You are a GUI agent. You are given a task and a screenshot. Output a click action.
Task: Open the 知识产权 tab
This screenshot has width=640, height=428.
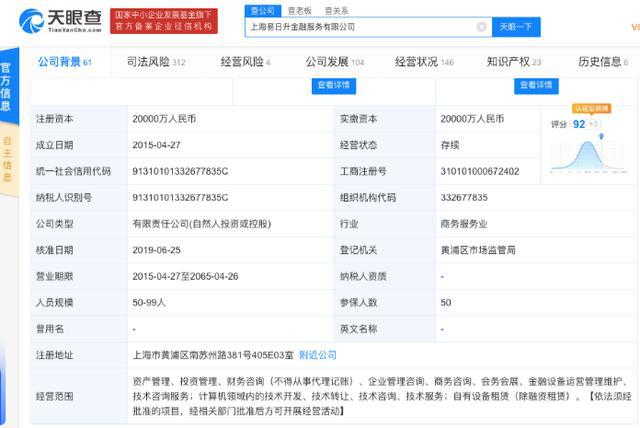coord(513,62)
